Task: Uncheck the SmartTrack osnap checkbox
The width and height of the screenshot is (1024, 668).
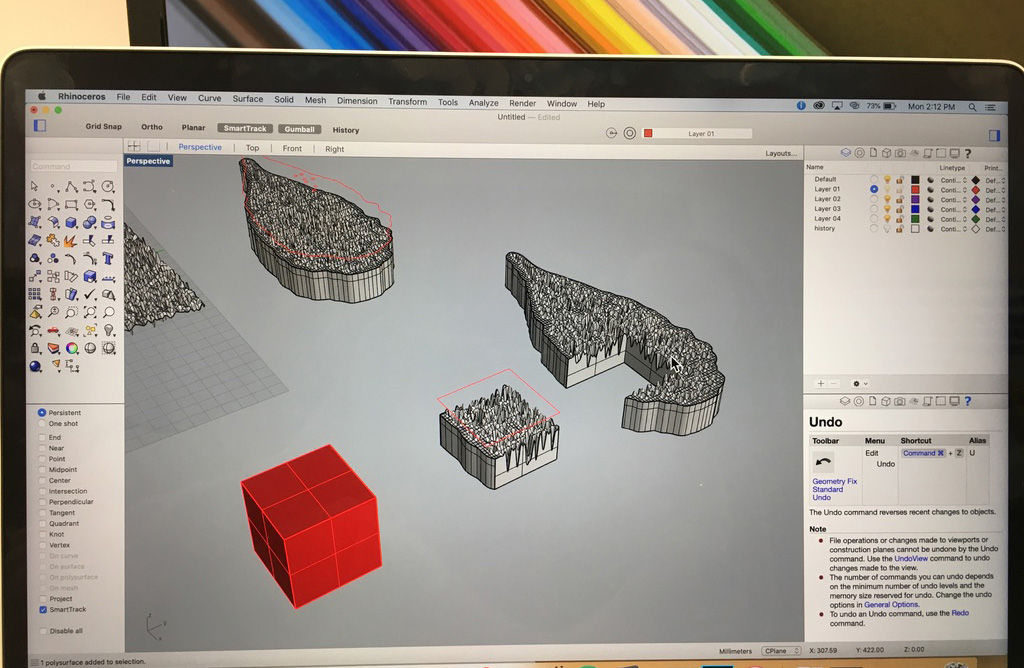Action: (x=42, y=610)
